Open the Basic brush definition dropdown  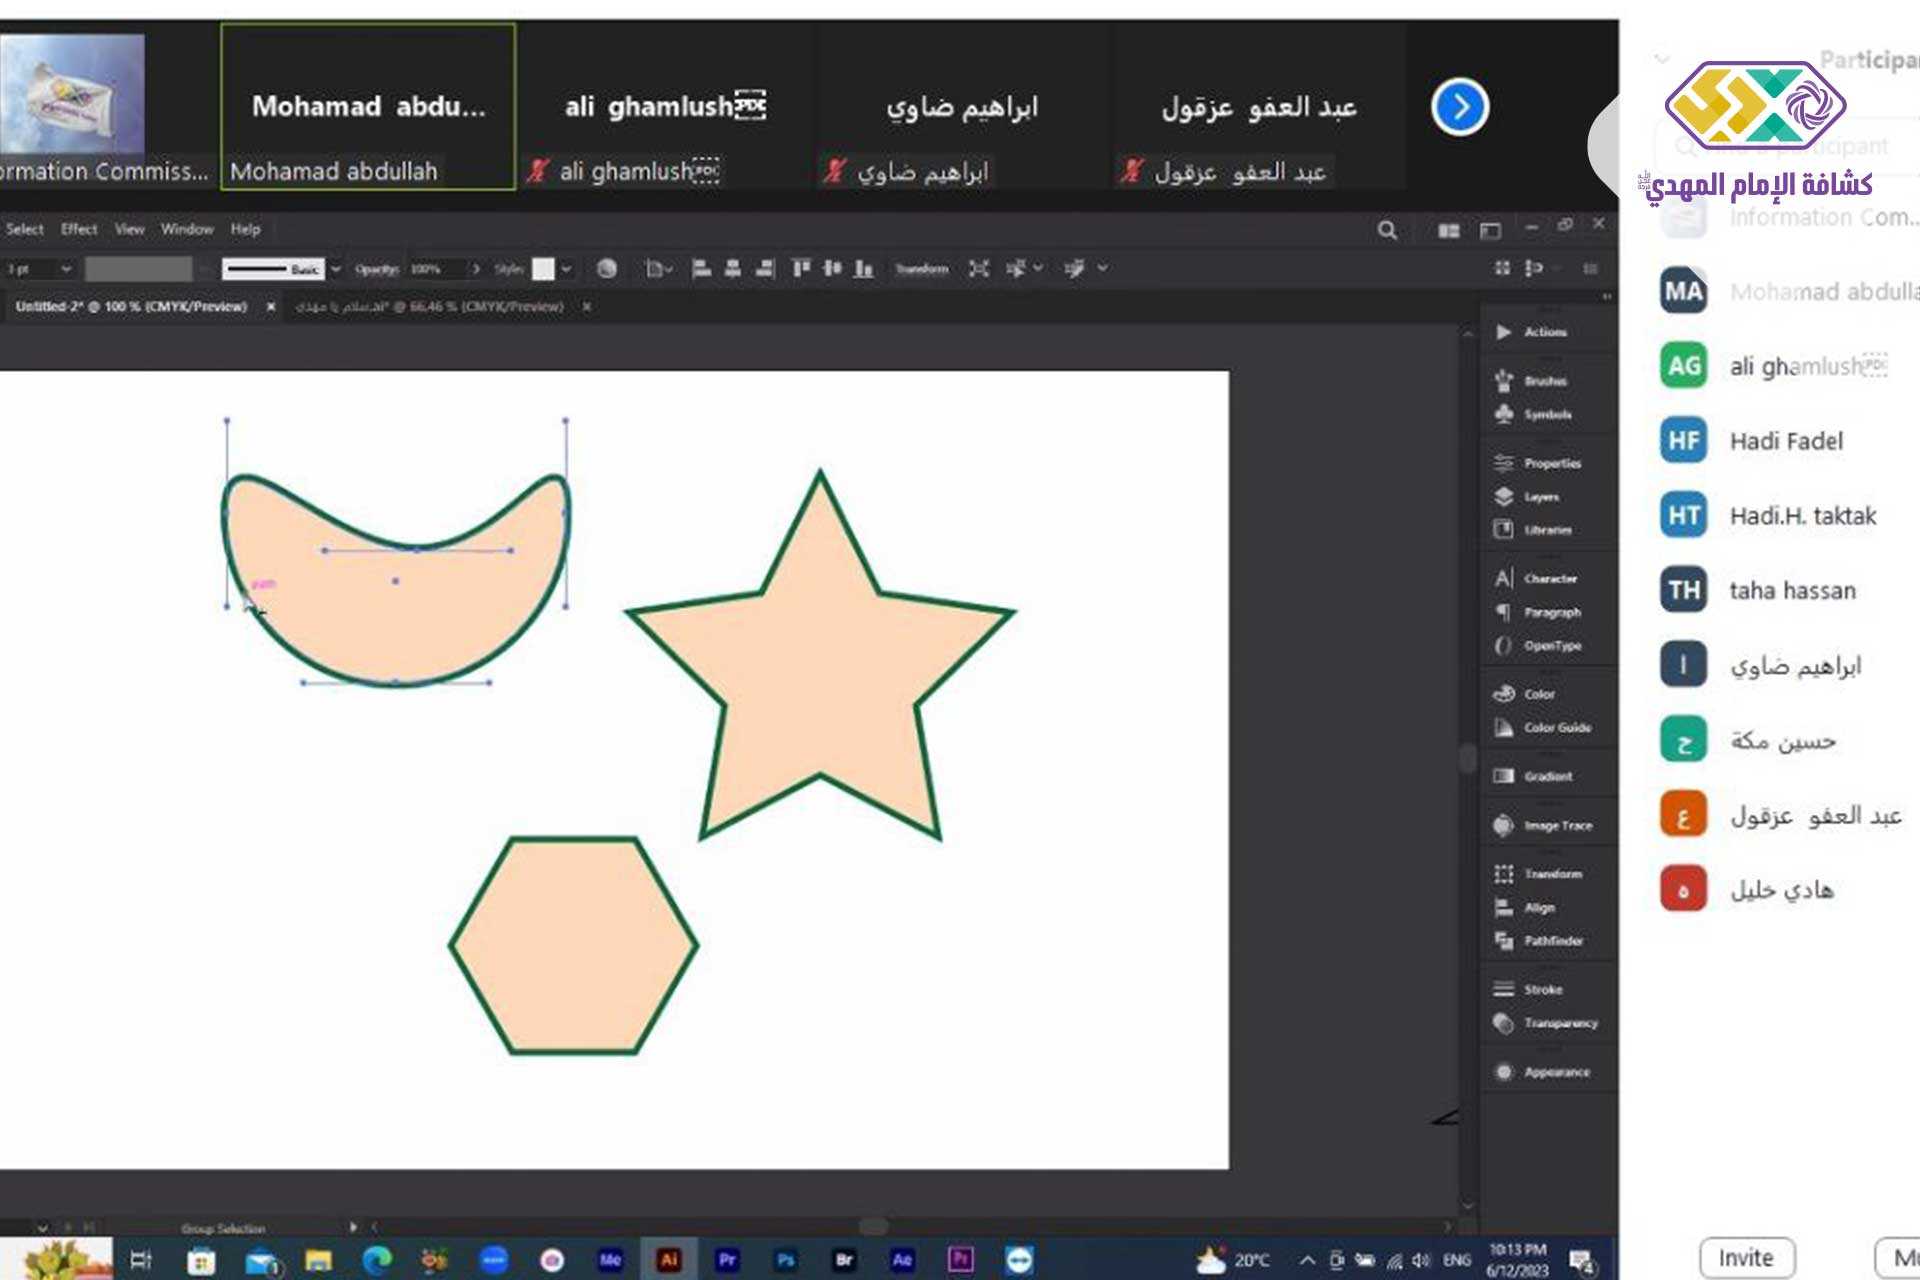[x=335, y=268]
